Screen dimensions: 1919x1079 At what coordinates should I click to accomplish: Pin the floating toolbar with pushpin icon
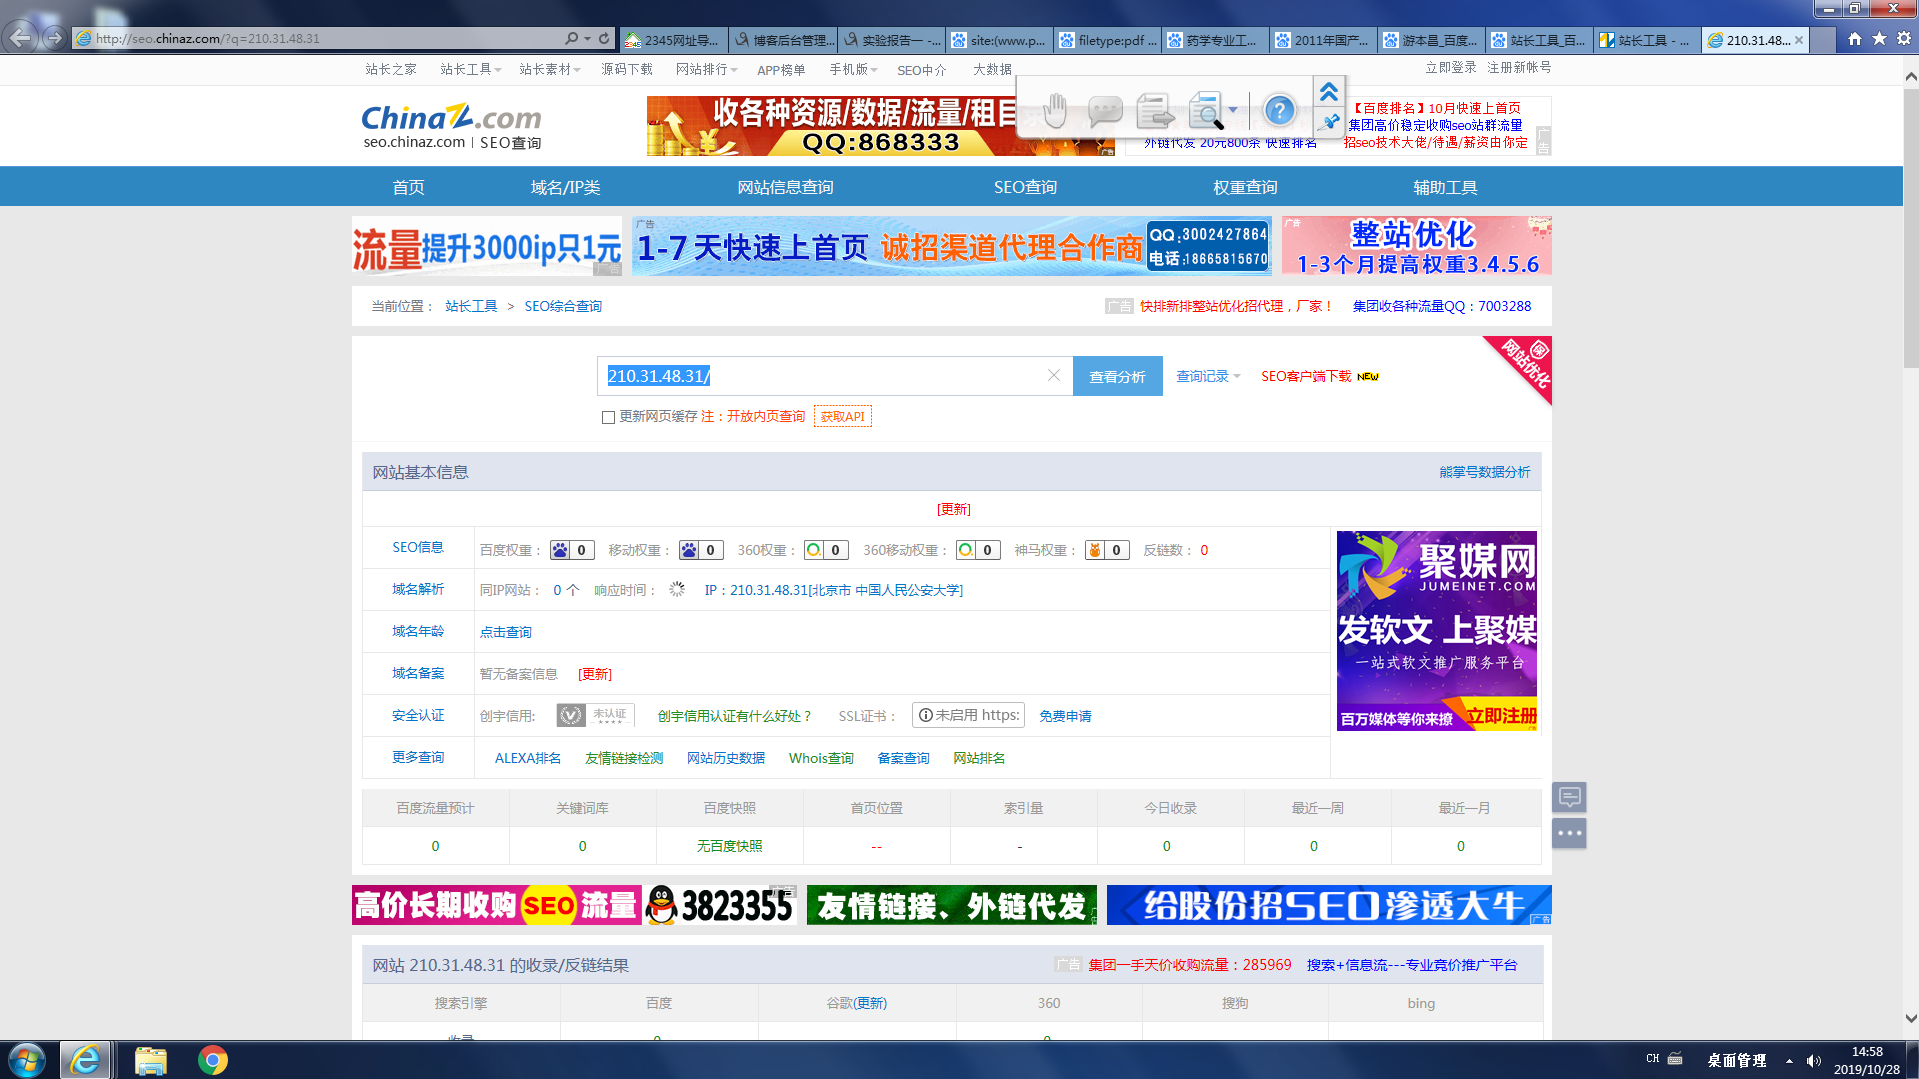tap(1328, 123)
